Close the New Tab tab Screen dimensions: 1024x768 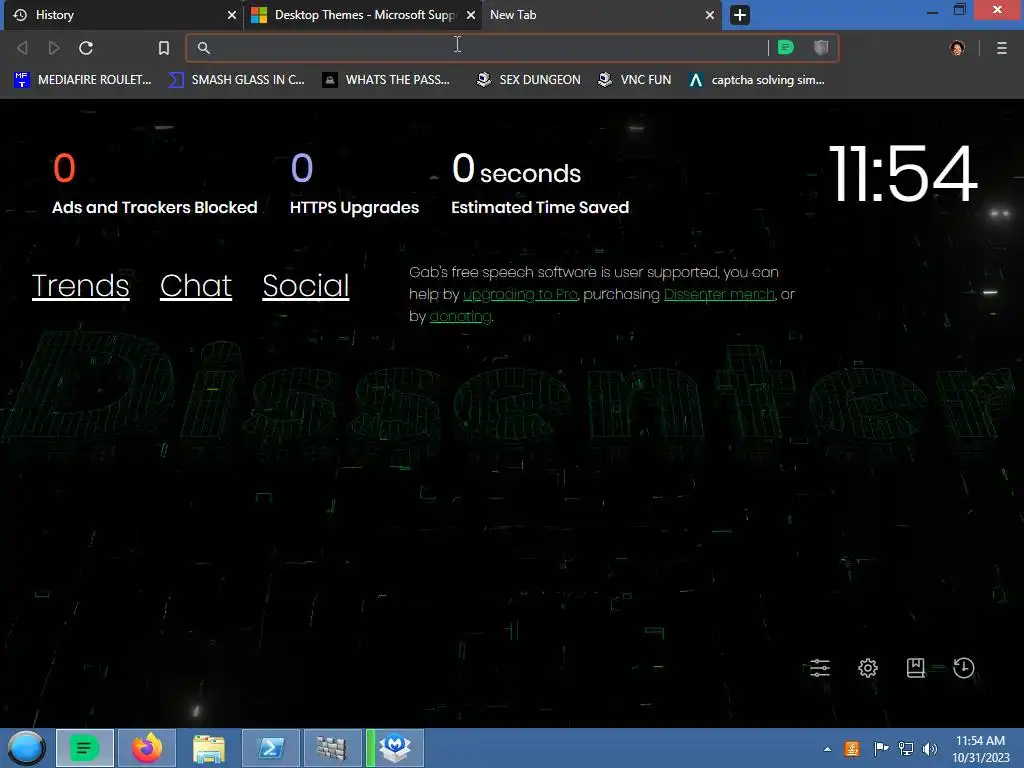(710, 15)
